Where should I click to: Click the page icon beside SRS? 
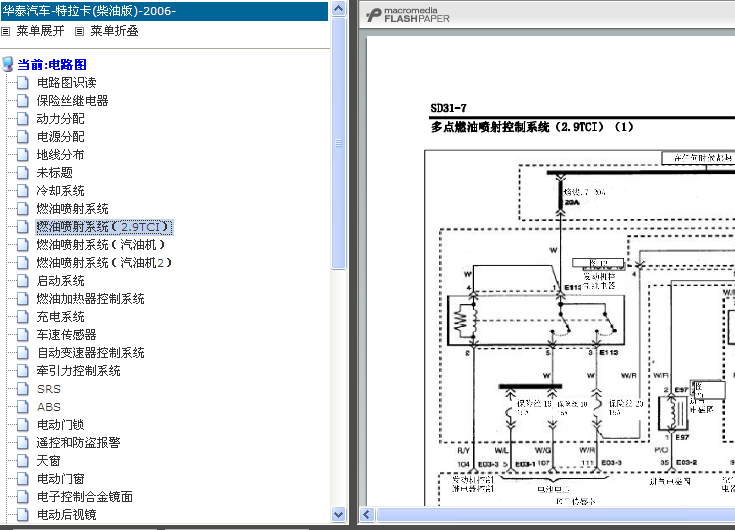click(x=23, y=389)
